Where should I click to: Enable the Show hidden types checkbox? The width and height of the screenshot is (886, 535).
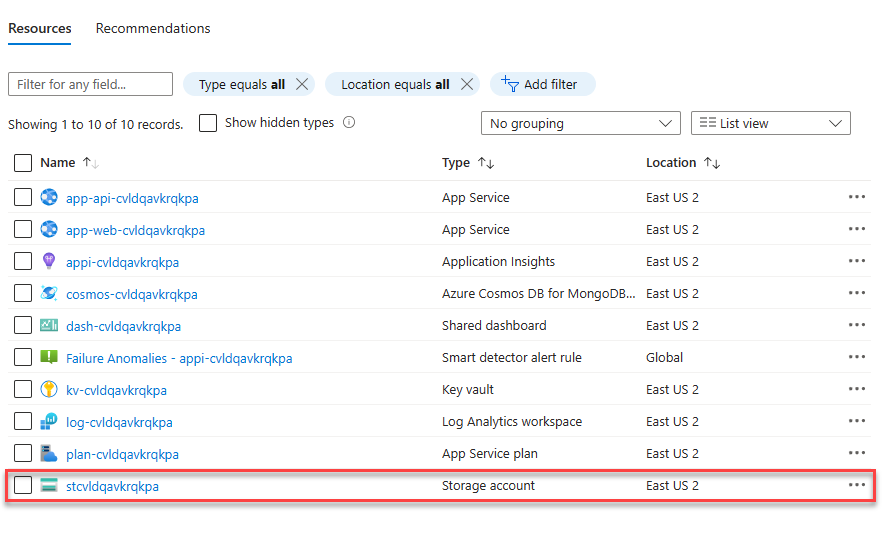click(x=208, y=123)
